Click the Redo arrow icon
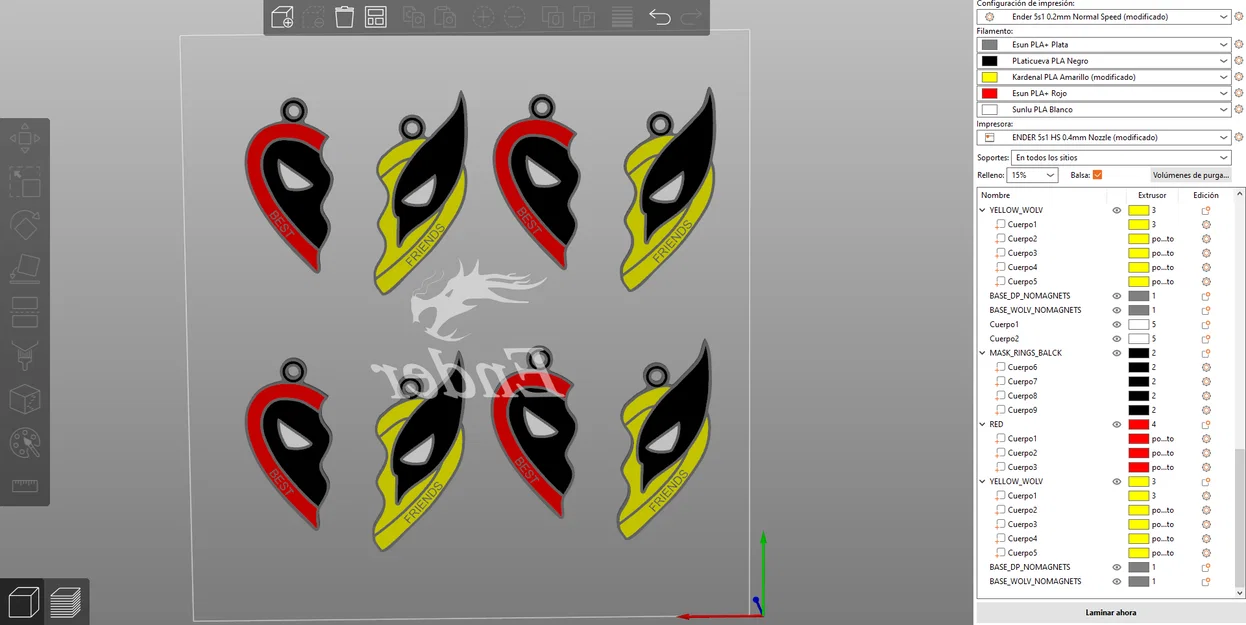Screen dimensions: 1246x625 [x=690, y=17]
